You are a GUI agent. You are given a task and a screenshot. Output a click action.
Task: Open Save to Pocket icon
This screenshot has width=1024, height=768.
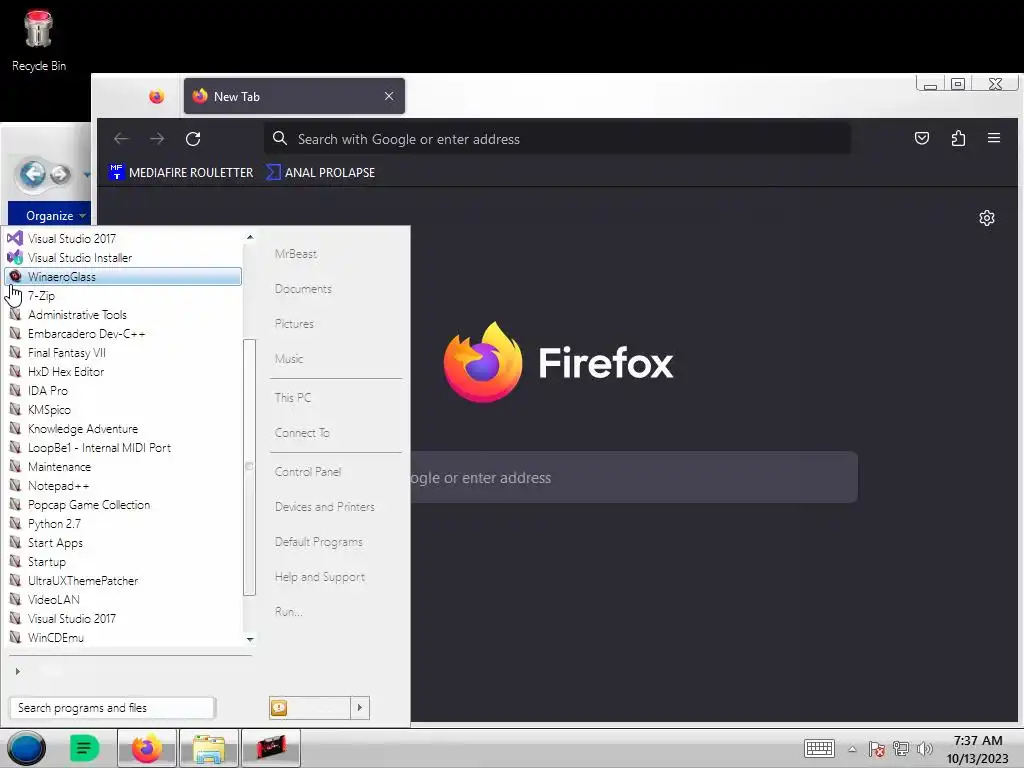pyautogui.click(x=921, y=138)
